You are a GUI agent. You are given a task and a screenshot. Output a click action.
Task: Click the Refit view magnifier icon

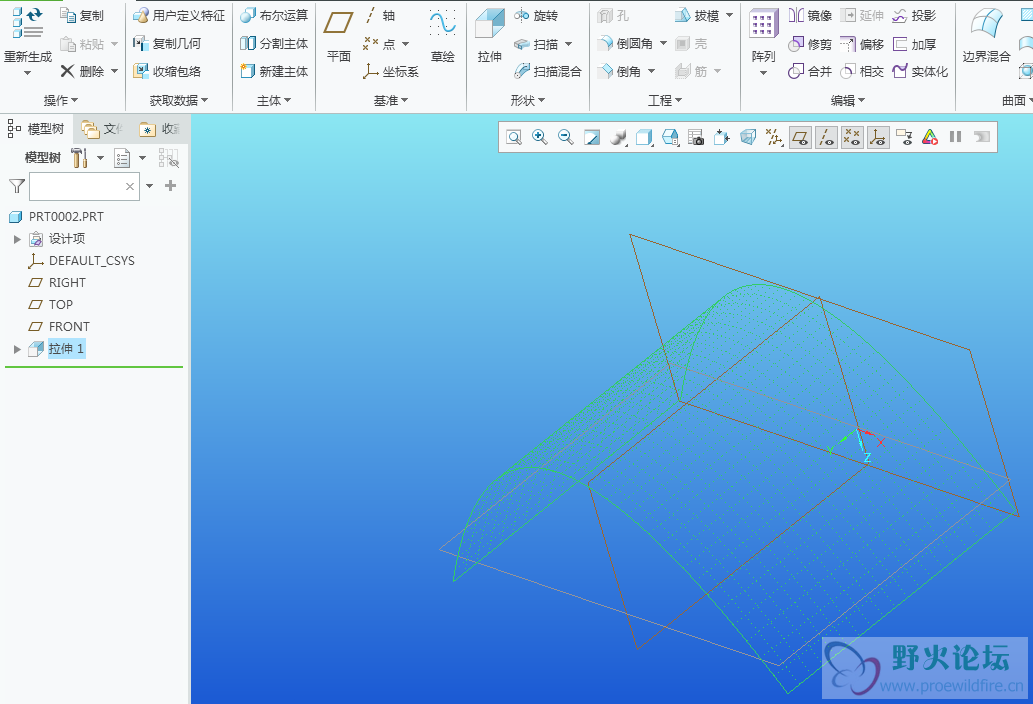(514, 137)
